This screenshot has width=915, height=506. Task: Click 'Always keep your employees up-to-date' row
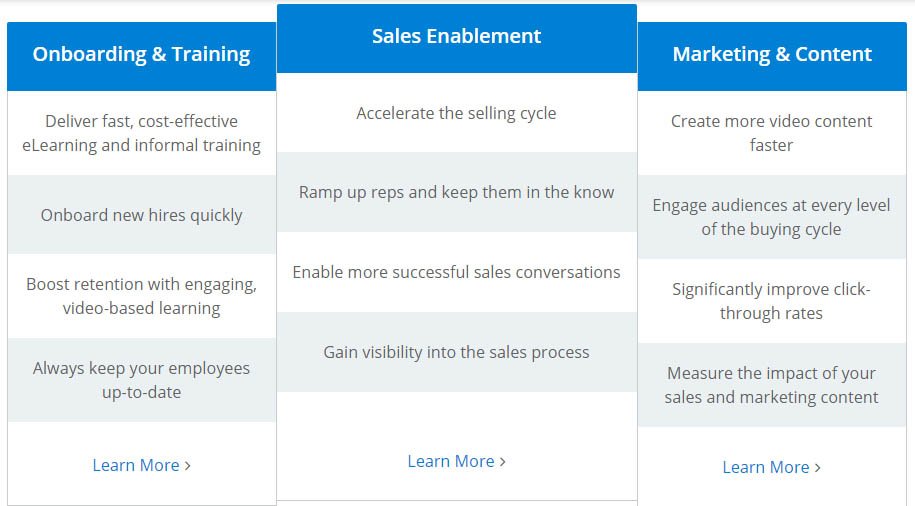tap(141, 380)
